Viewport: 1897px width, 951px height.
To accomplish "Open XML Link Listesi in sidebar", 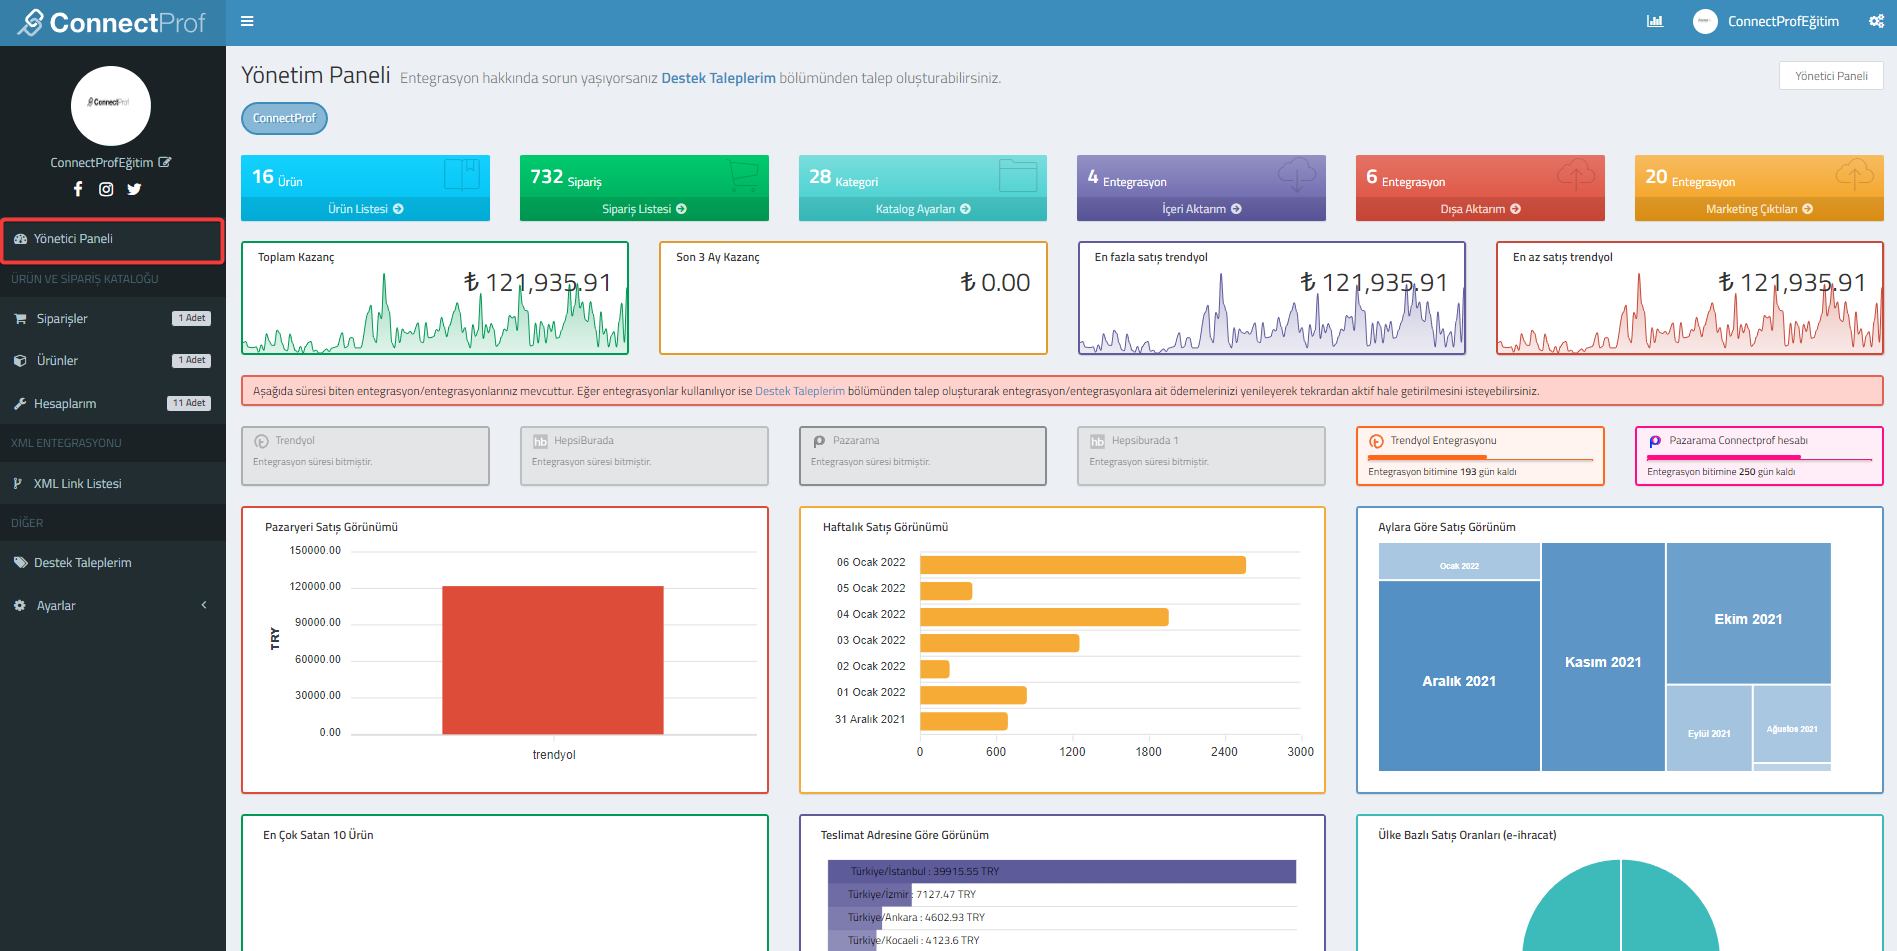I will (x=112, y=484).
